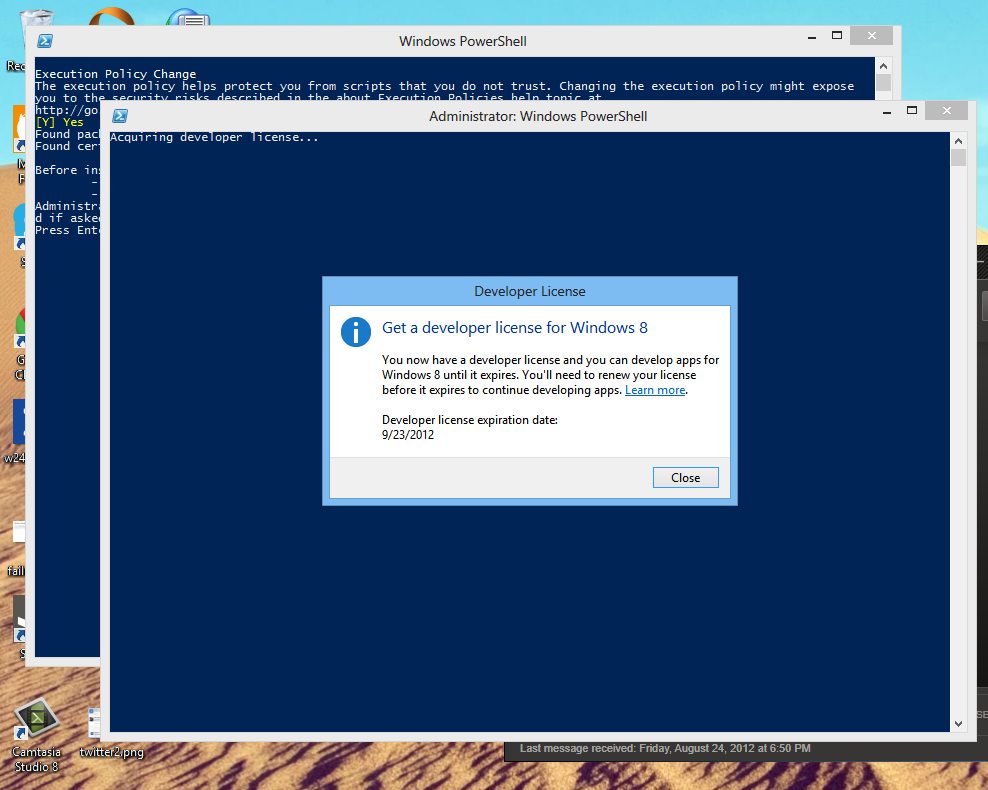Click scroll down arrow in Administrator PowerShell
The height and width of the screenshot is (790, 988).
click(x=958, y=724)
